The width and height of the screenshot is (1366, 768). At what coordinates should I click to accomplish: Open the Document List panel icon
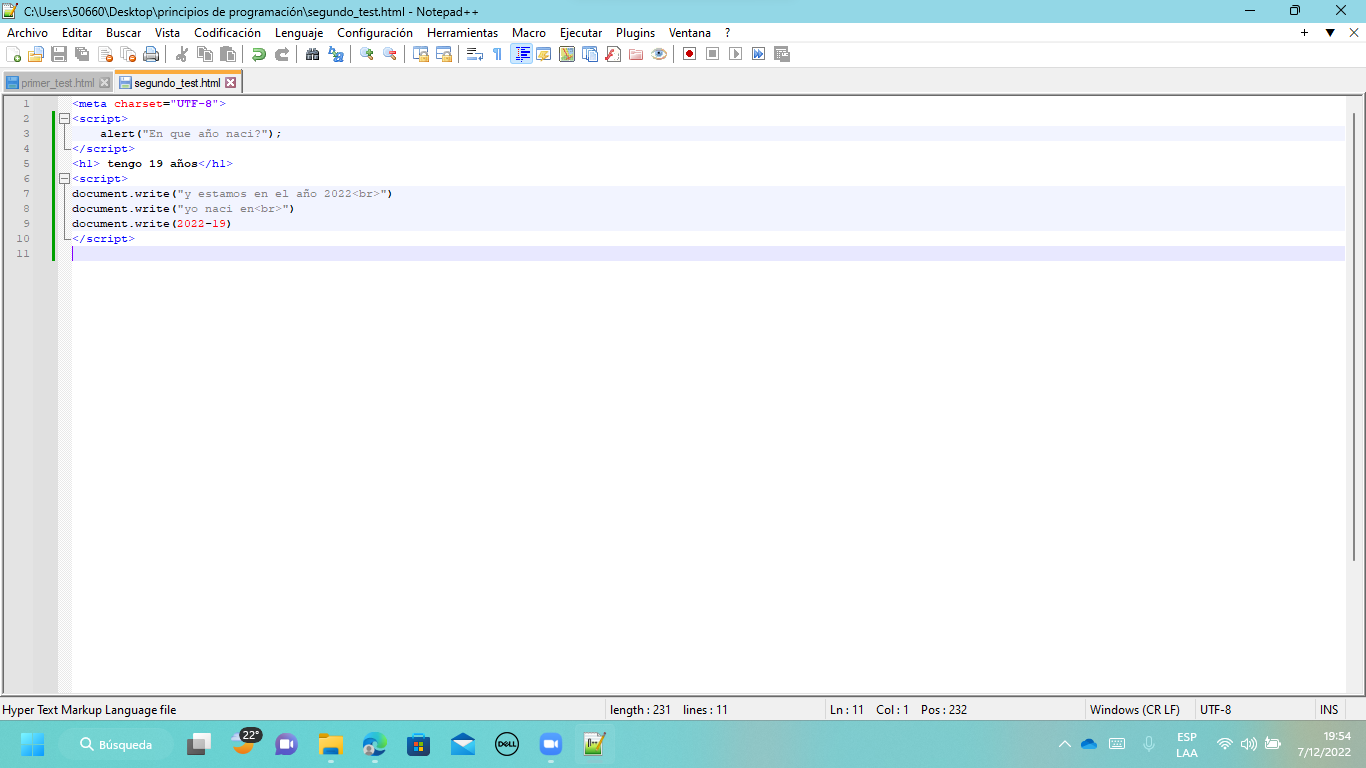click(590, 54)
